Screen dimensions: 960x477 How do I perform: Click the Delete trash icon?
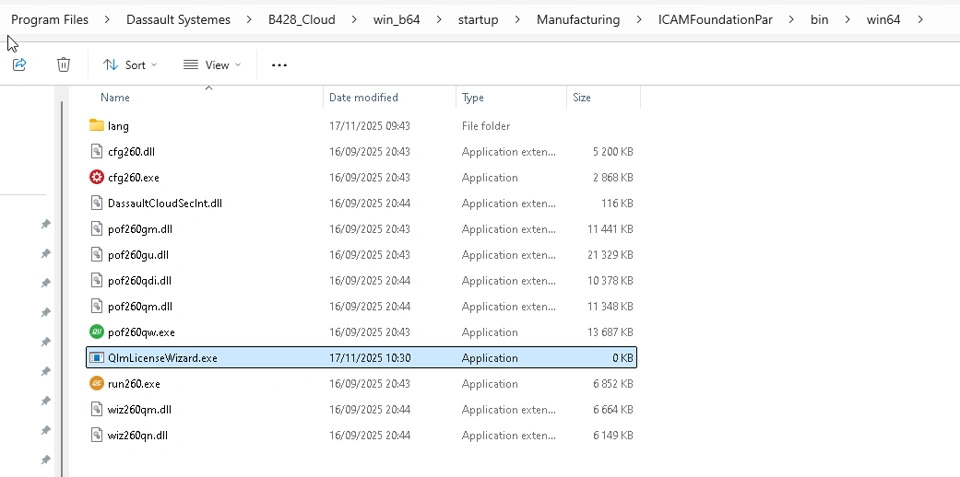63,65
